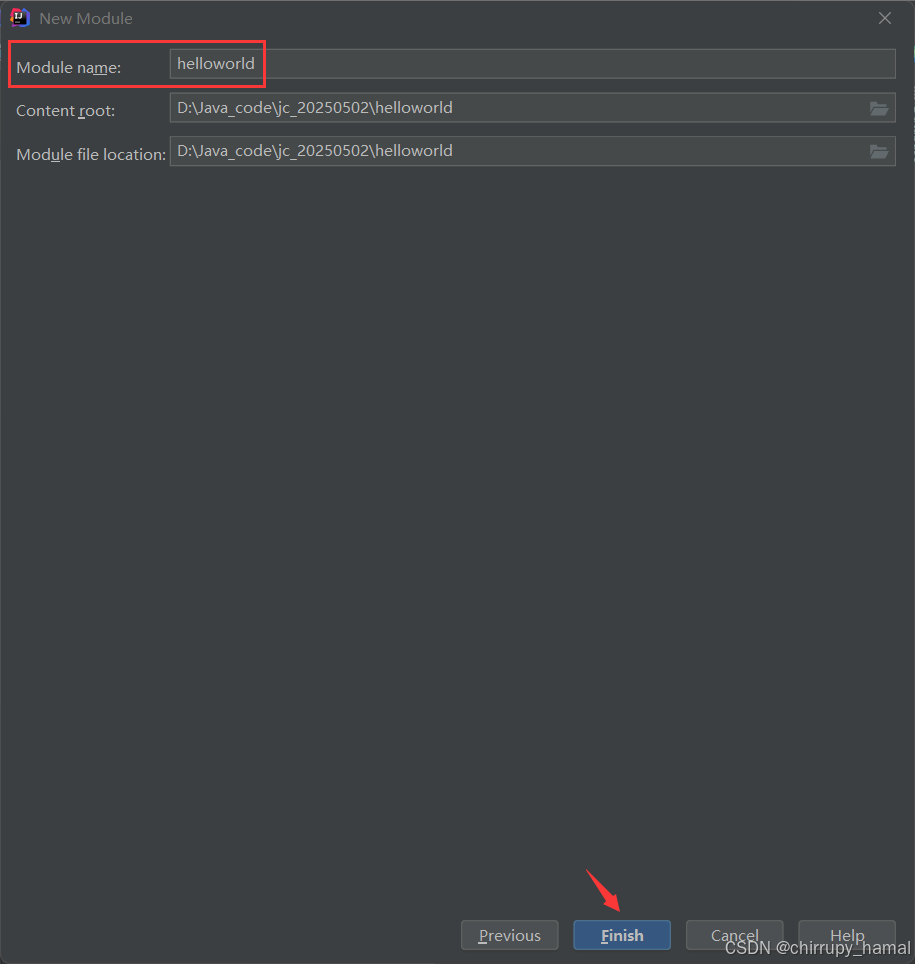Focus the Module name input field

(x=533, y=64)
